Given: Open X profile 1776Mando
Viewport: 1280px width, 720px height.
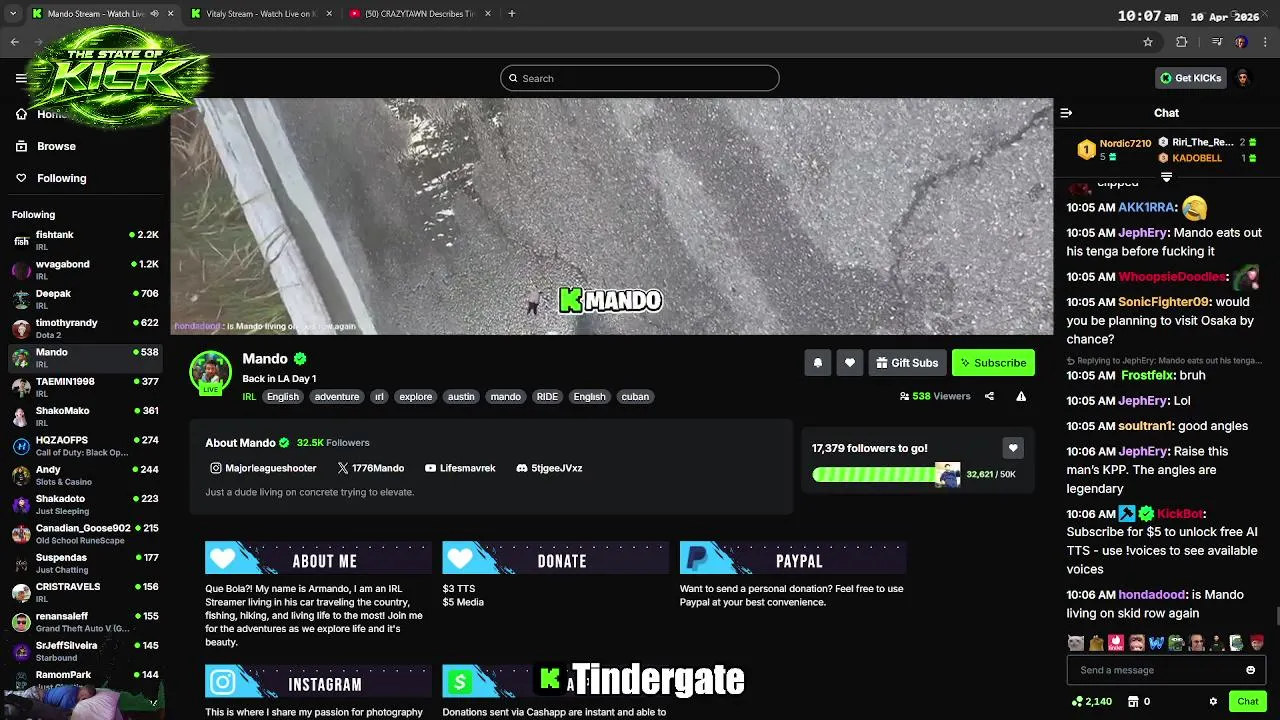Looking at the screenshot, I should point(371,468).
